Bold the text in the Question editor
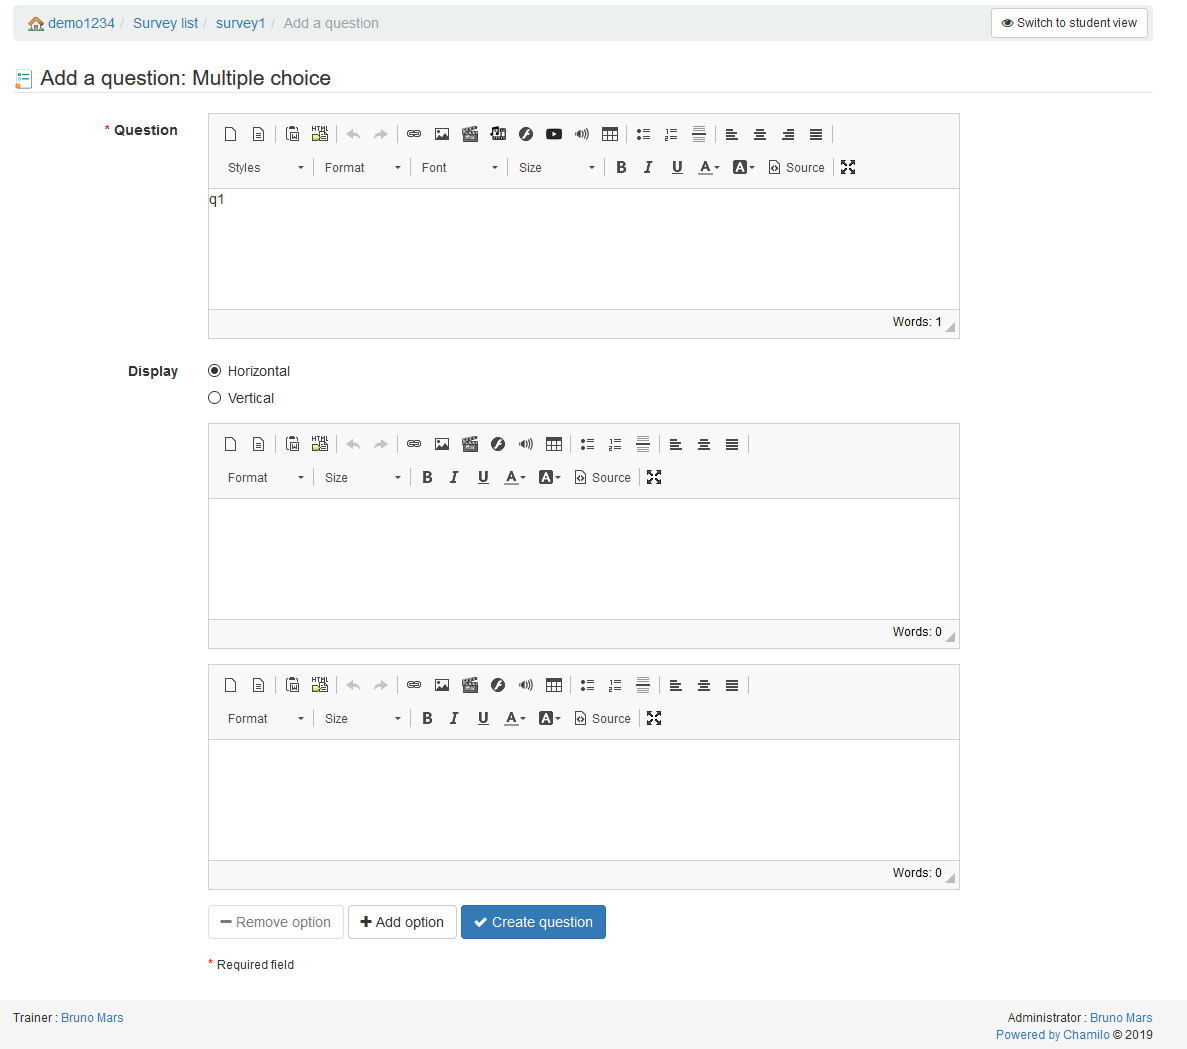 (x=621, y=167)
